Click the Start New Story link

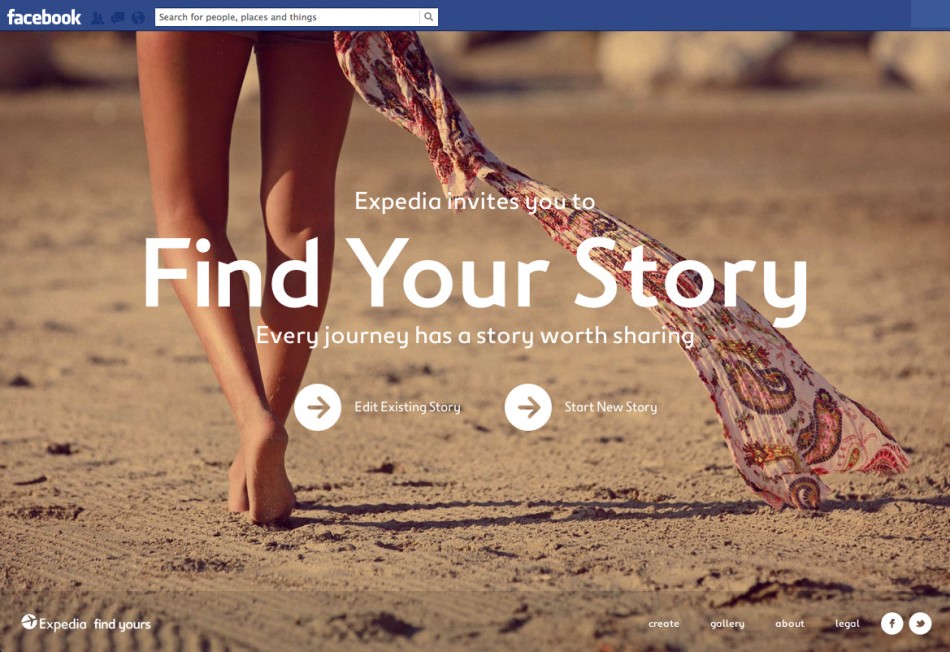tap(611, 407)
